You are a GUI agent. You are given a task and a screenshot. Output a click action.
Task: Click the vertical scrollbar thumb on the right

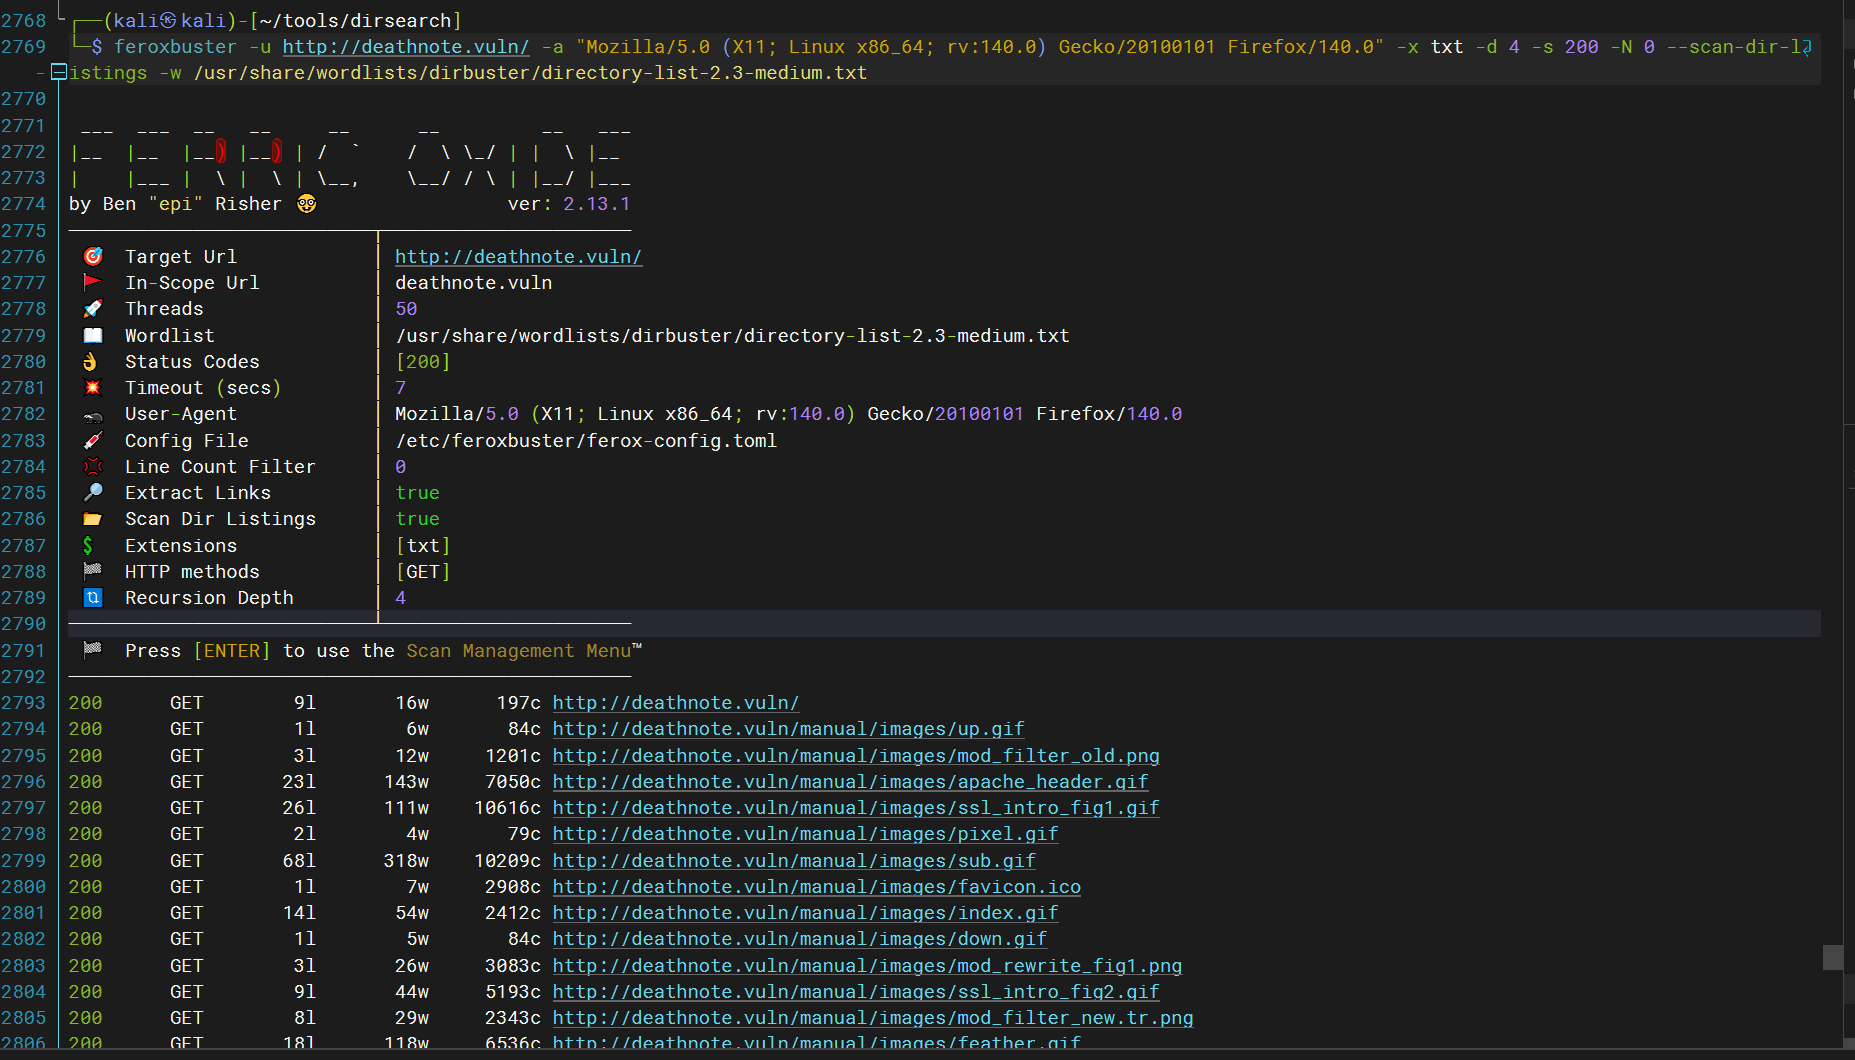1832,958
